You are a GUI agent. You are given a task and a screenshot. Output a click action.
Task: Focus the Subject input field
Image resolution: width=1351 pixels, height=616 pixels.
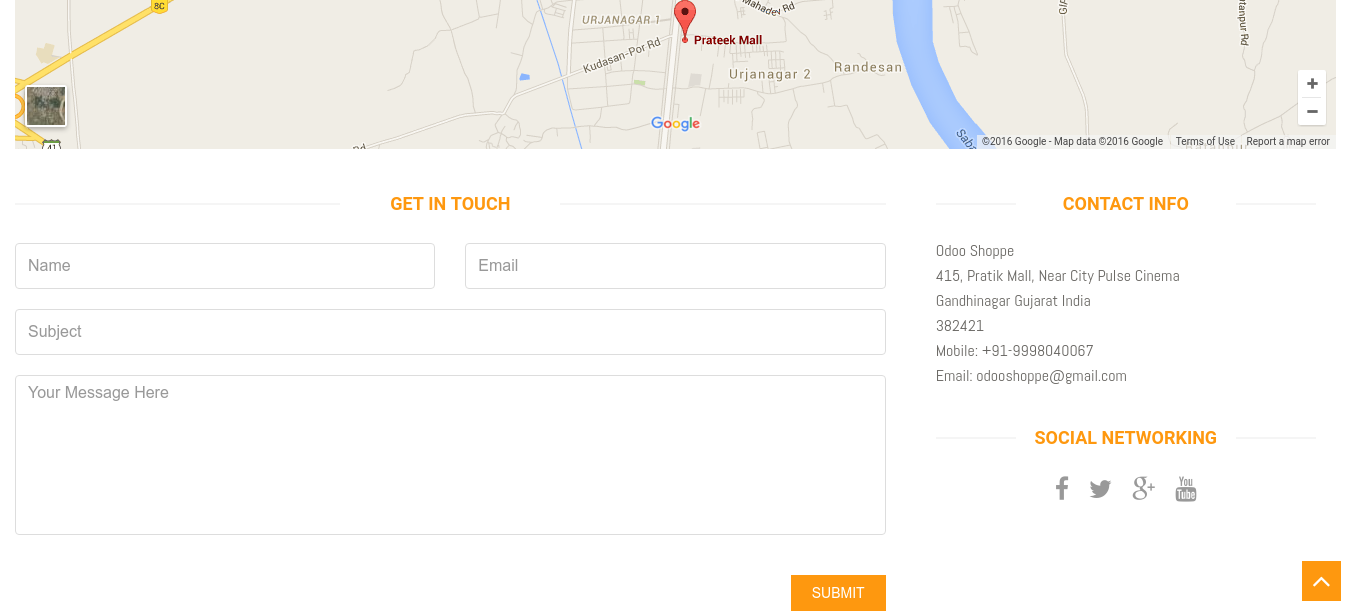pyautogui.click(x=450, y=332)
